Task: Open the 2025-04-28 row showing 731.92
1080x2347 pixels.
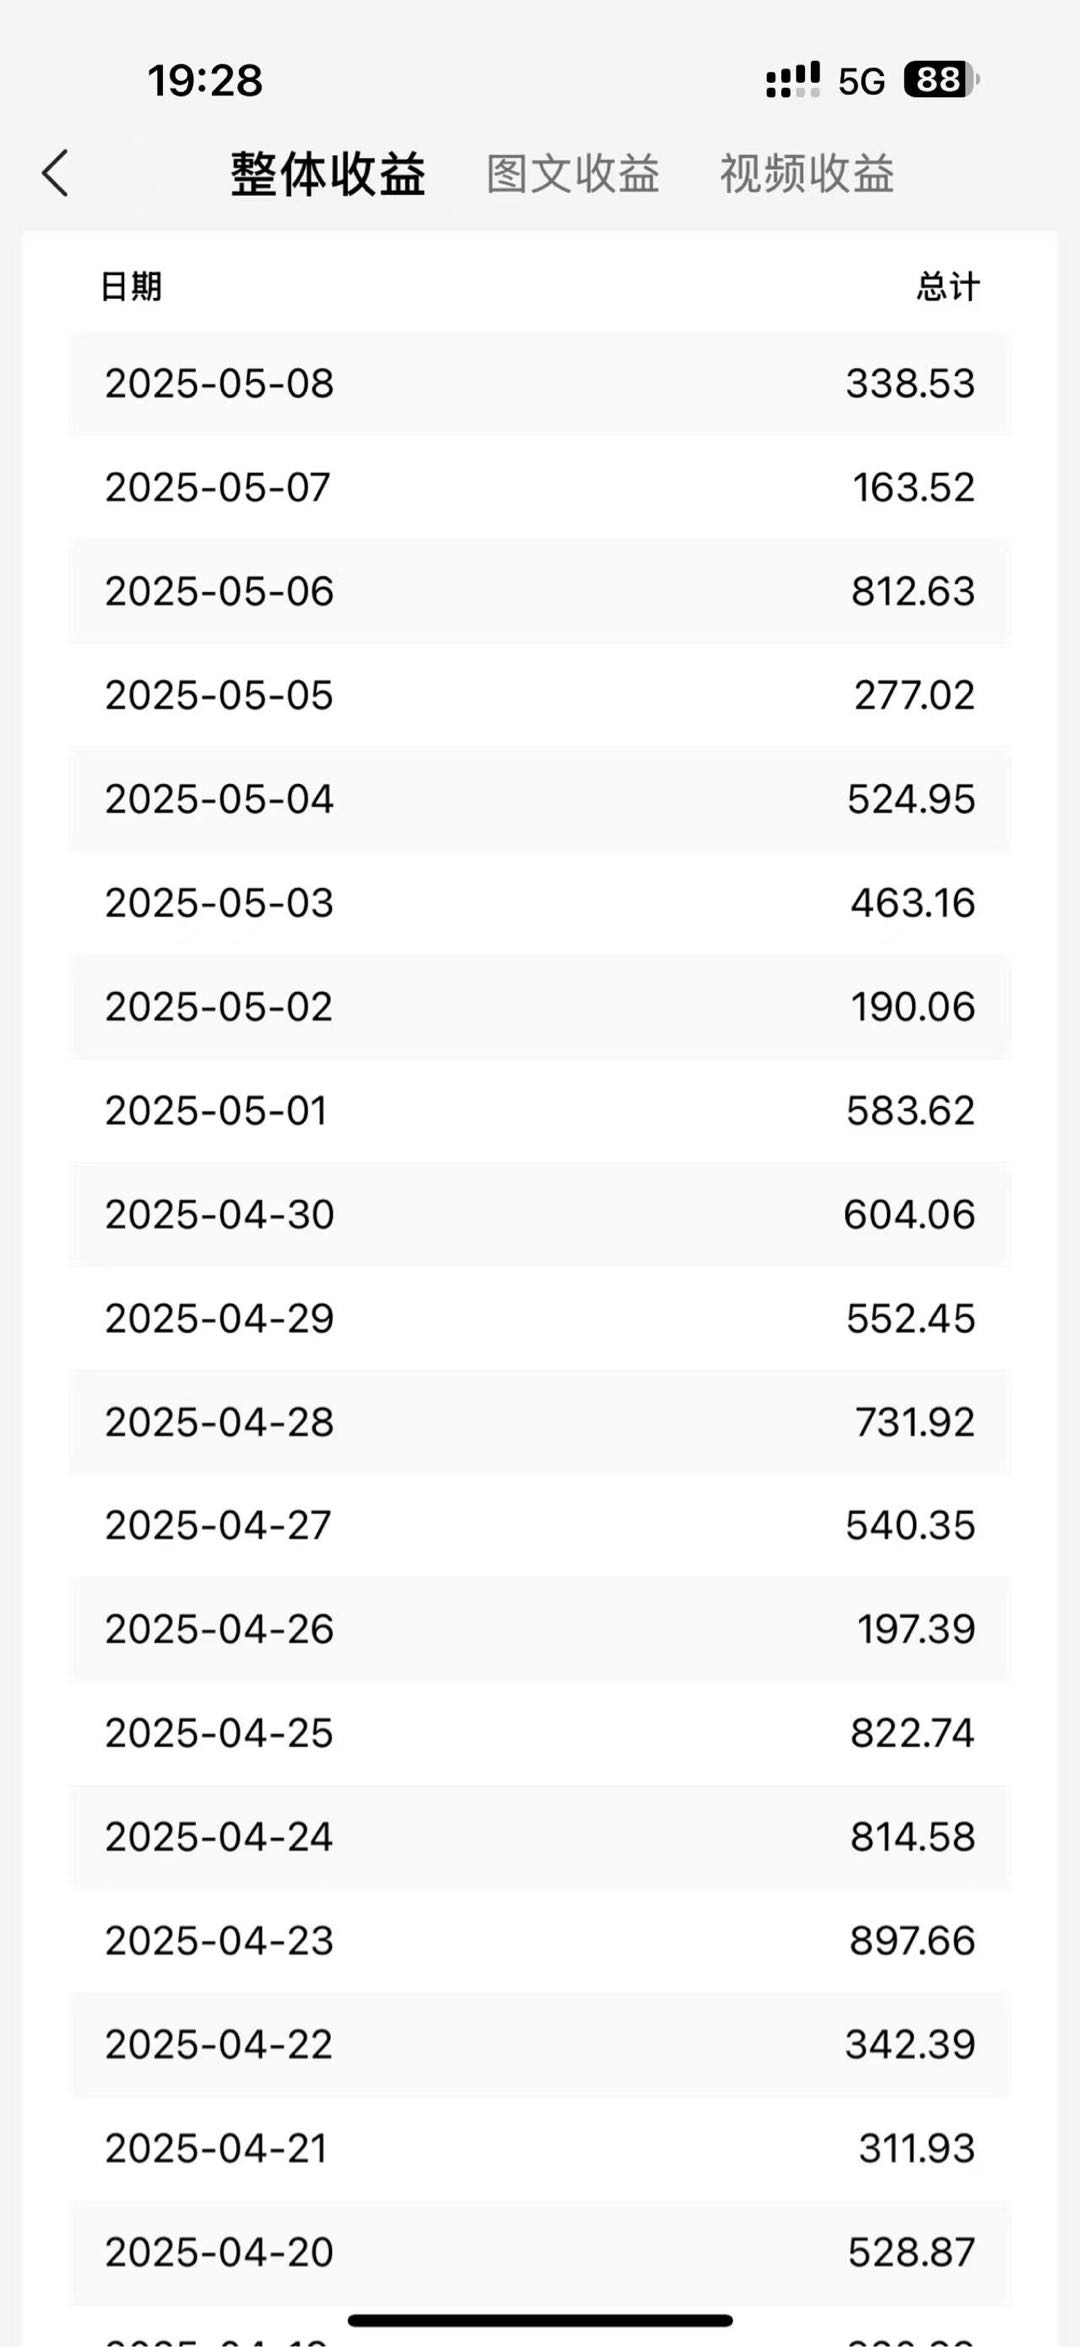Action: [x=540, y=1423]
